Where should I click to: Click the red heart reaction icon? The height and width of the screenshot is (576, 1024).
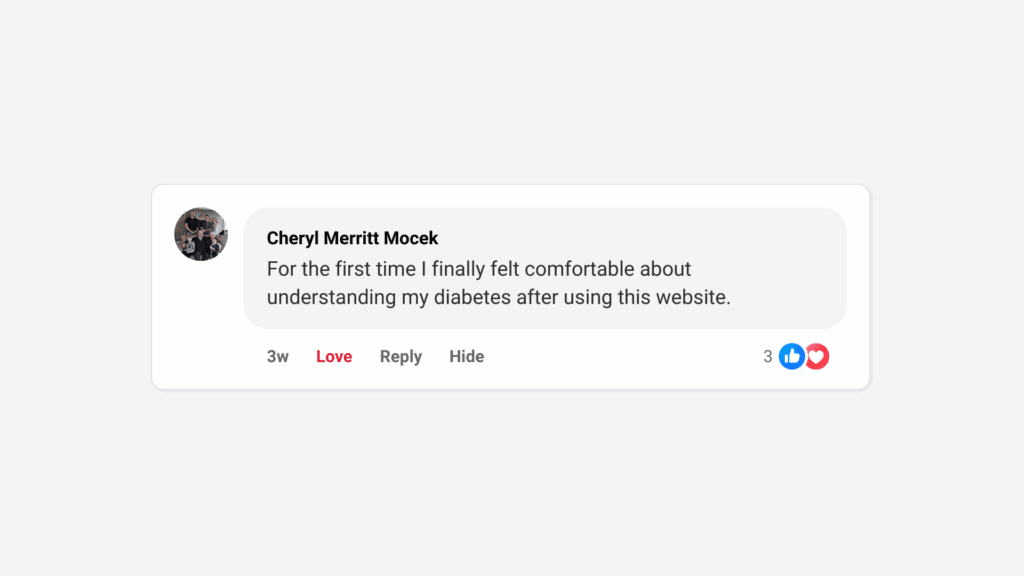click(818, 356)
